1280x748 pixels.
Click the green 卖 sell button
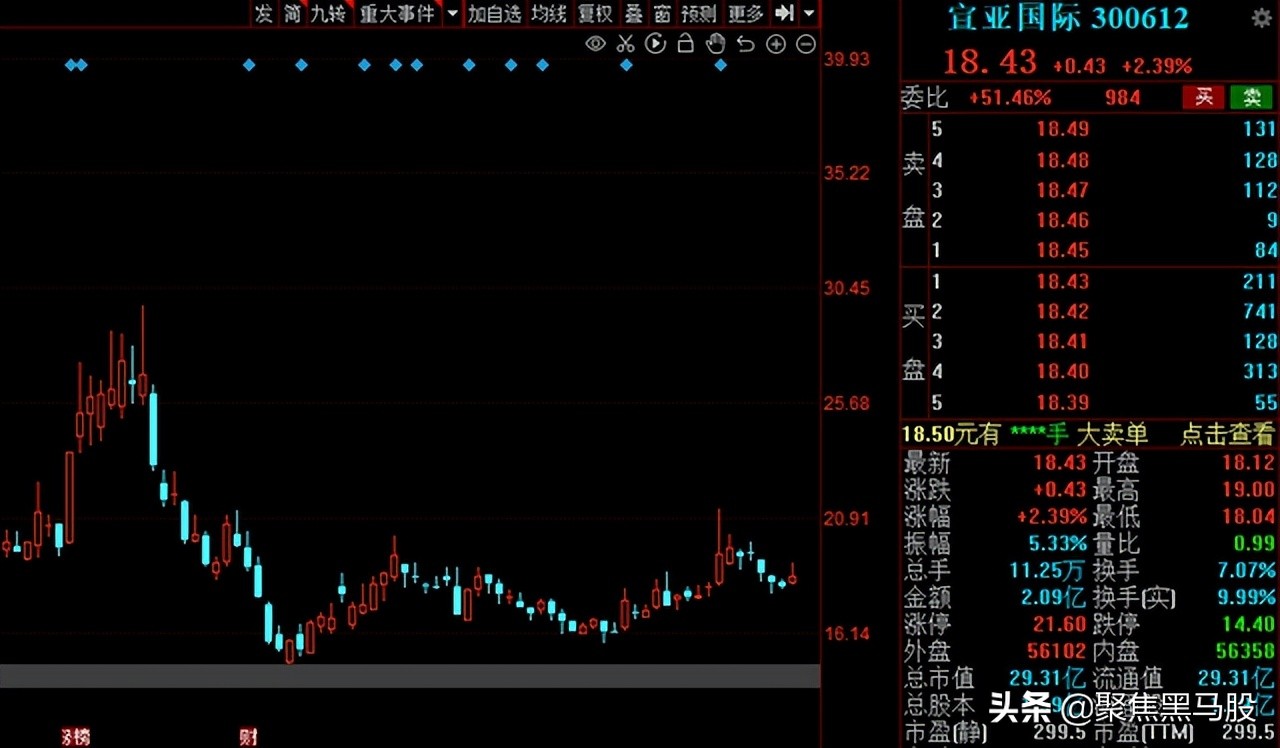click(x=1251, y=97)
